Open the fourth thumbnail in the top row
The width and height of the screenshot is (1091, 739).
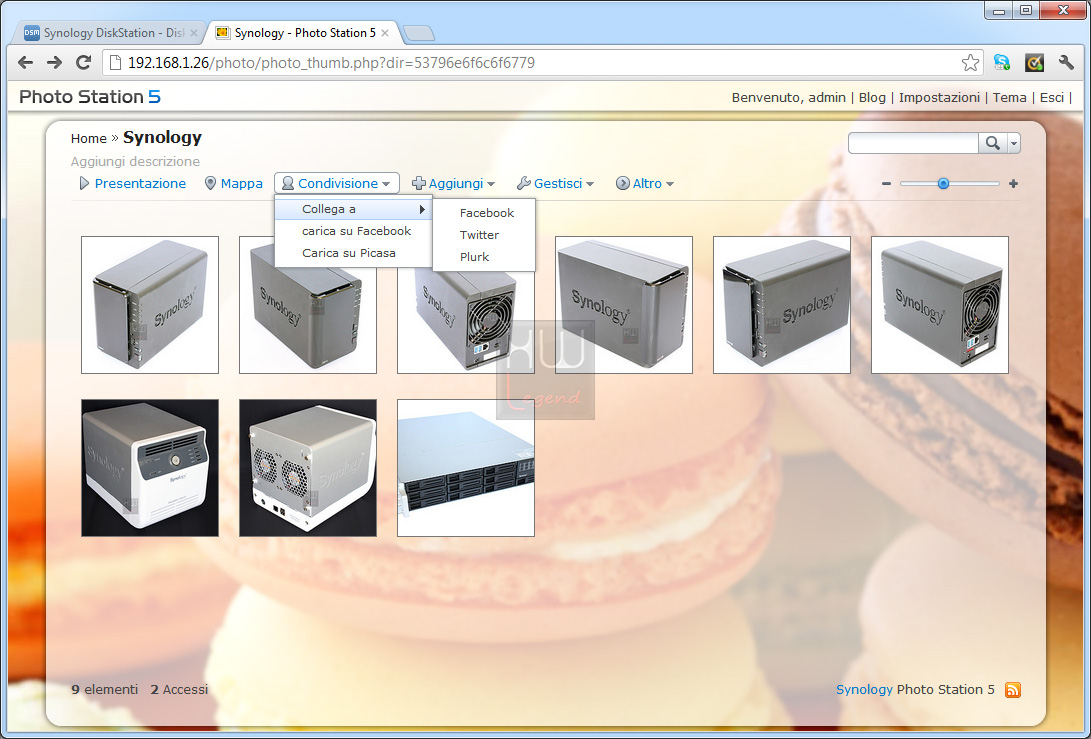pyautogui.click(x=623, y=305)
